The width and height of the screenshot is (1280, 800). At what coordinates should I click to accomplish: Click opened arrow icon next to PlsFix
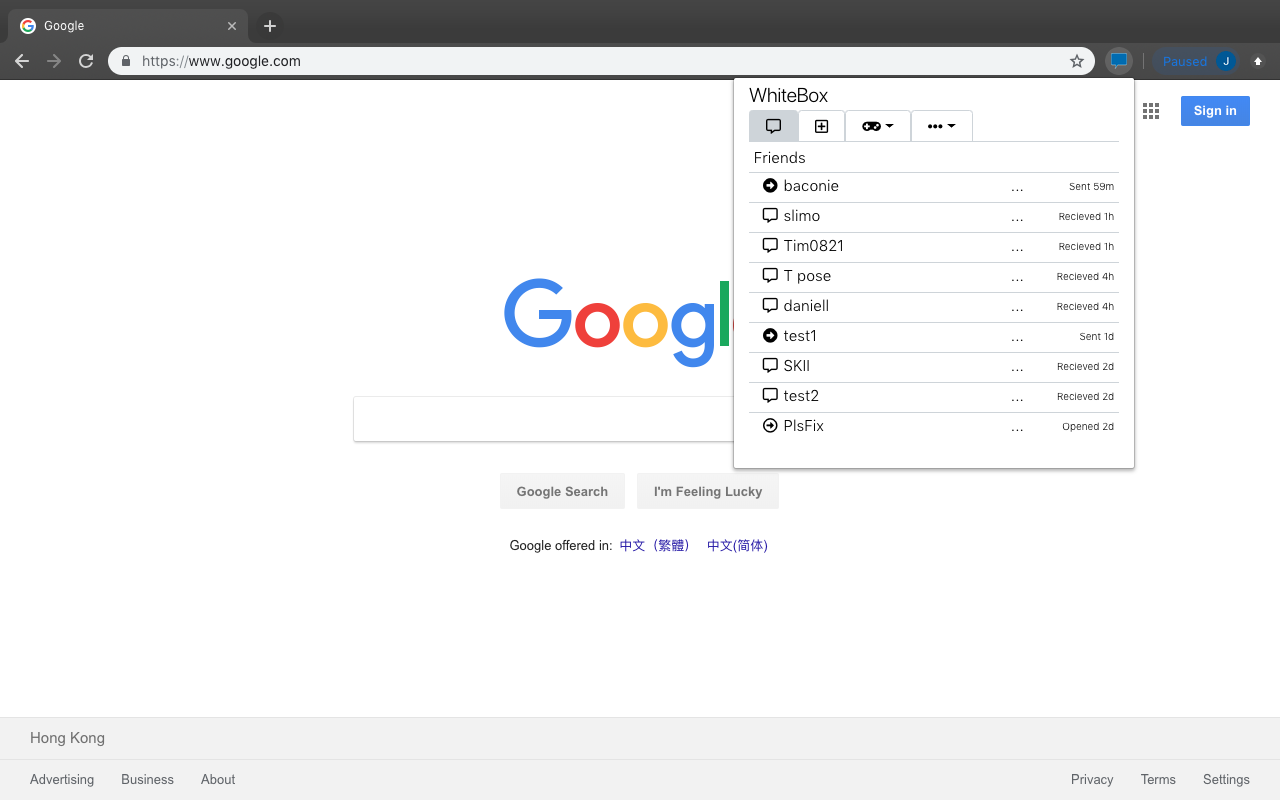click(770, 426)
